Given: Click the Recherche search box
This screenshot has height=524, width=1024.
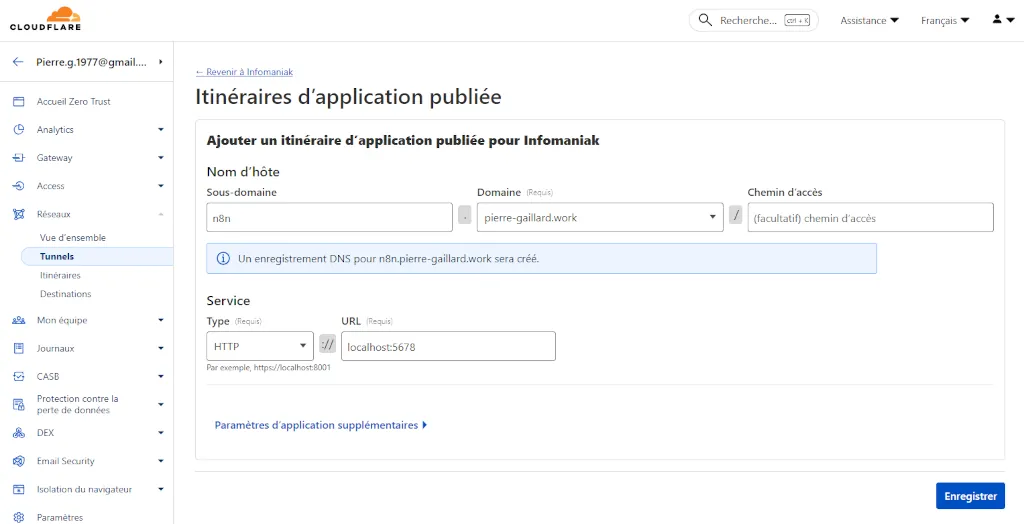Looking at the screenshot, I should click(x=754, y=20).
